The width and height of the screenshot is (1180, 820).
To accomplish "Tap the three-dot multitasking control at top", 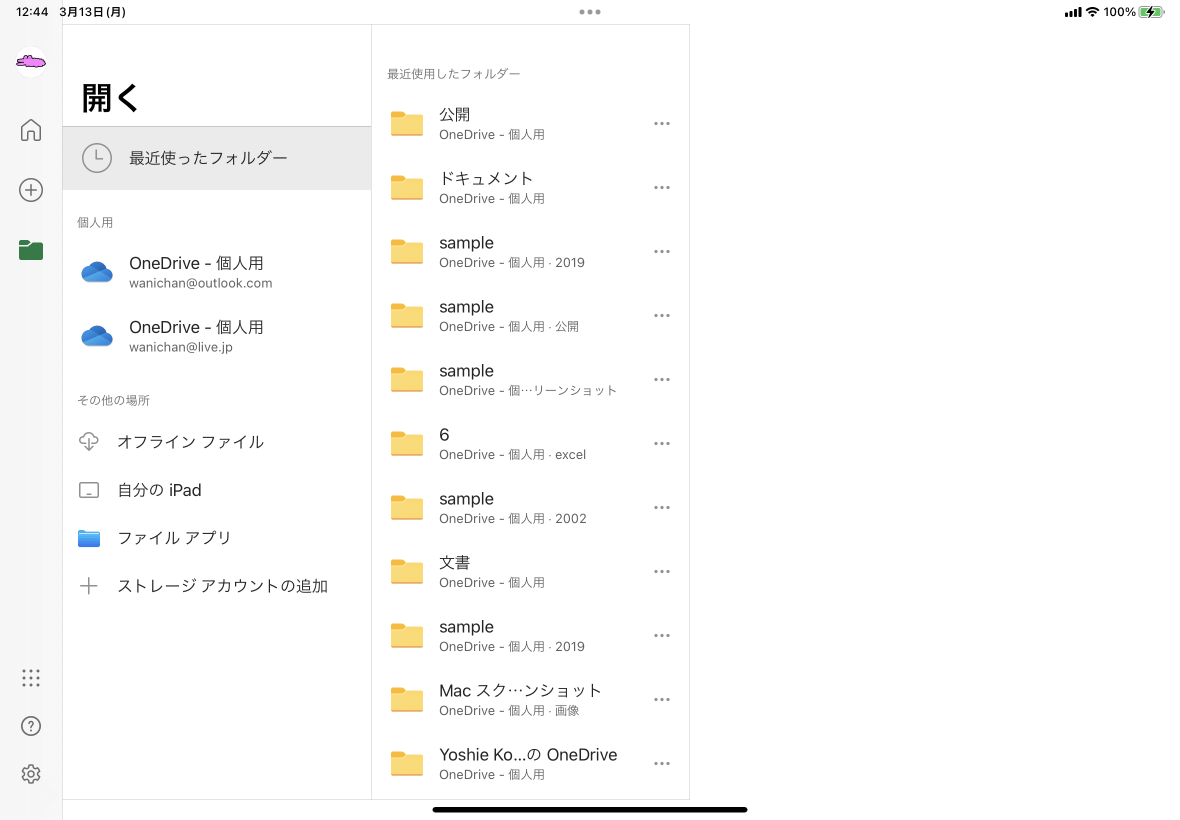I will [x=590, y=12].
